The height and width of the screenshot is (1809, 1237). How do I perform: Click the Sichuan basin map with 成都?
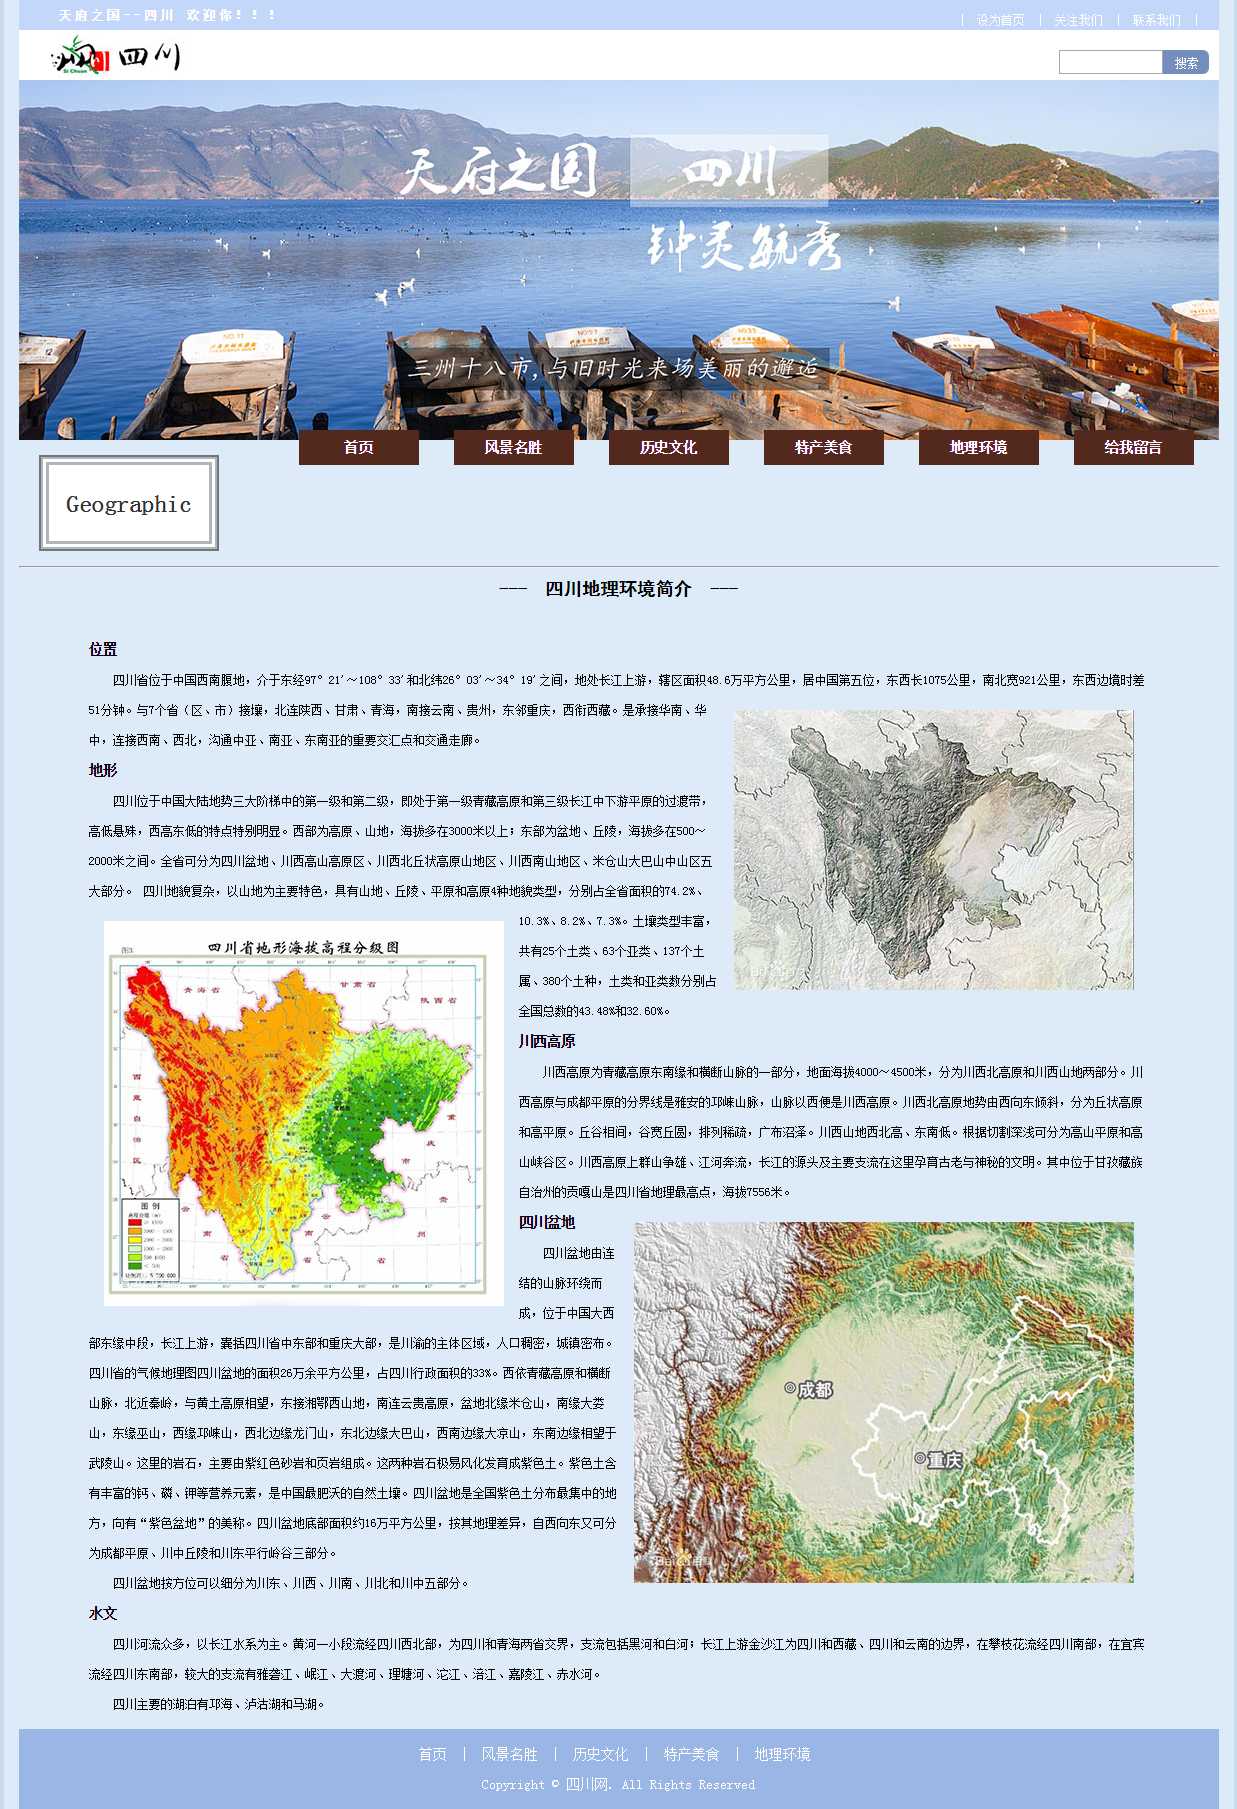coord(883,1402)
